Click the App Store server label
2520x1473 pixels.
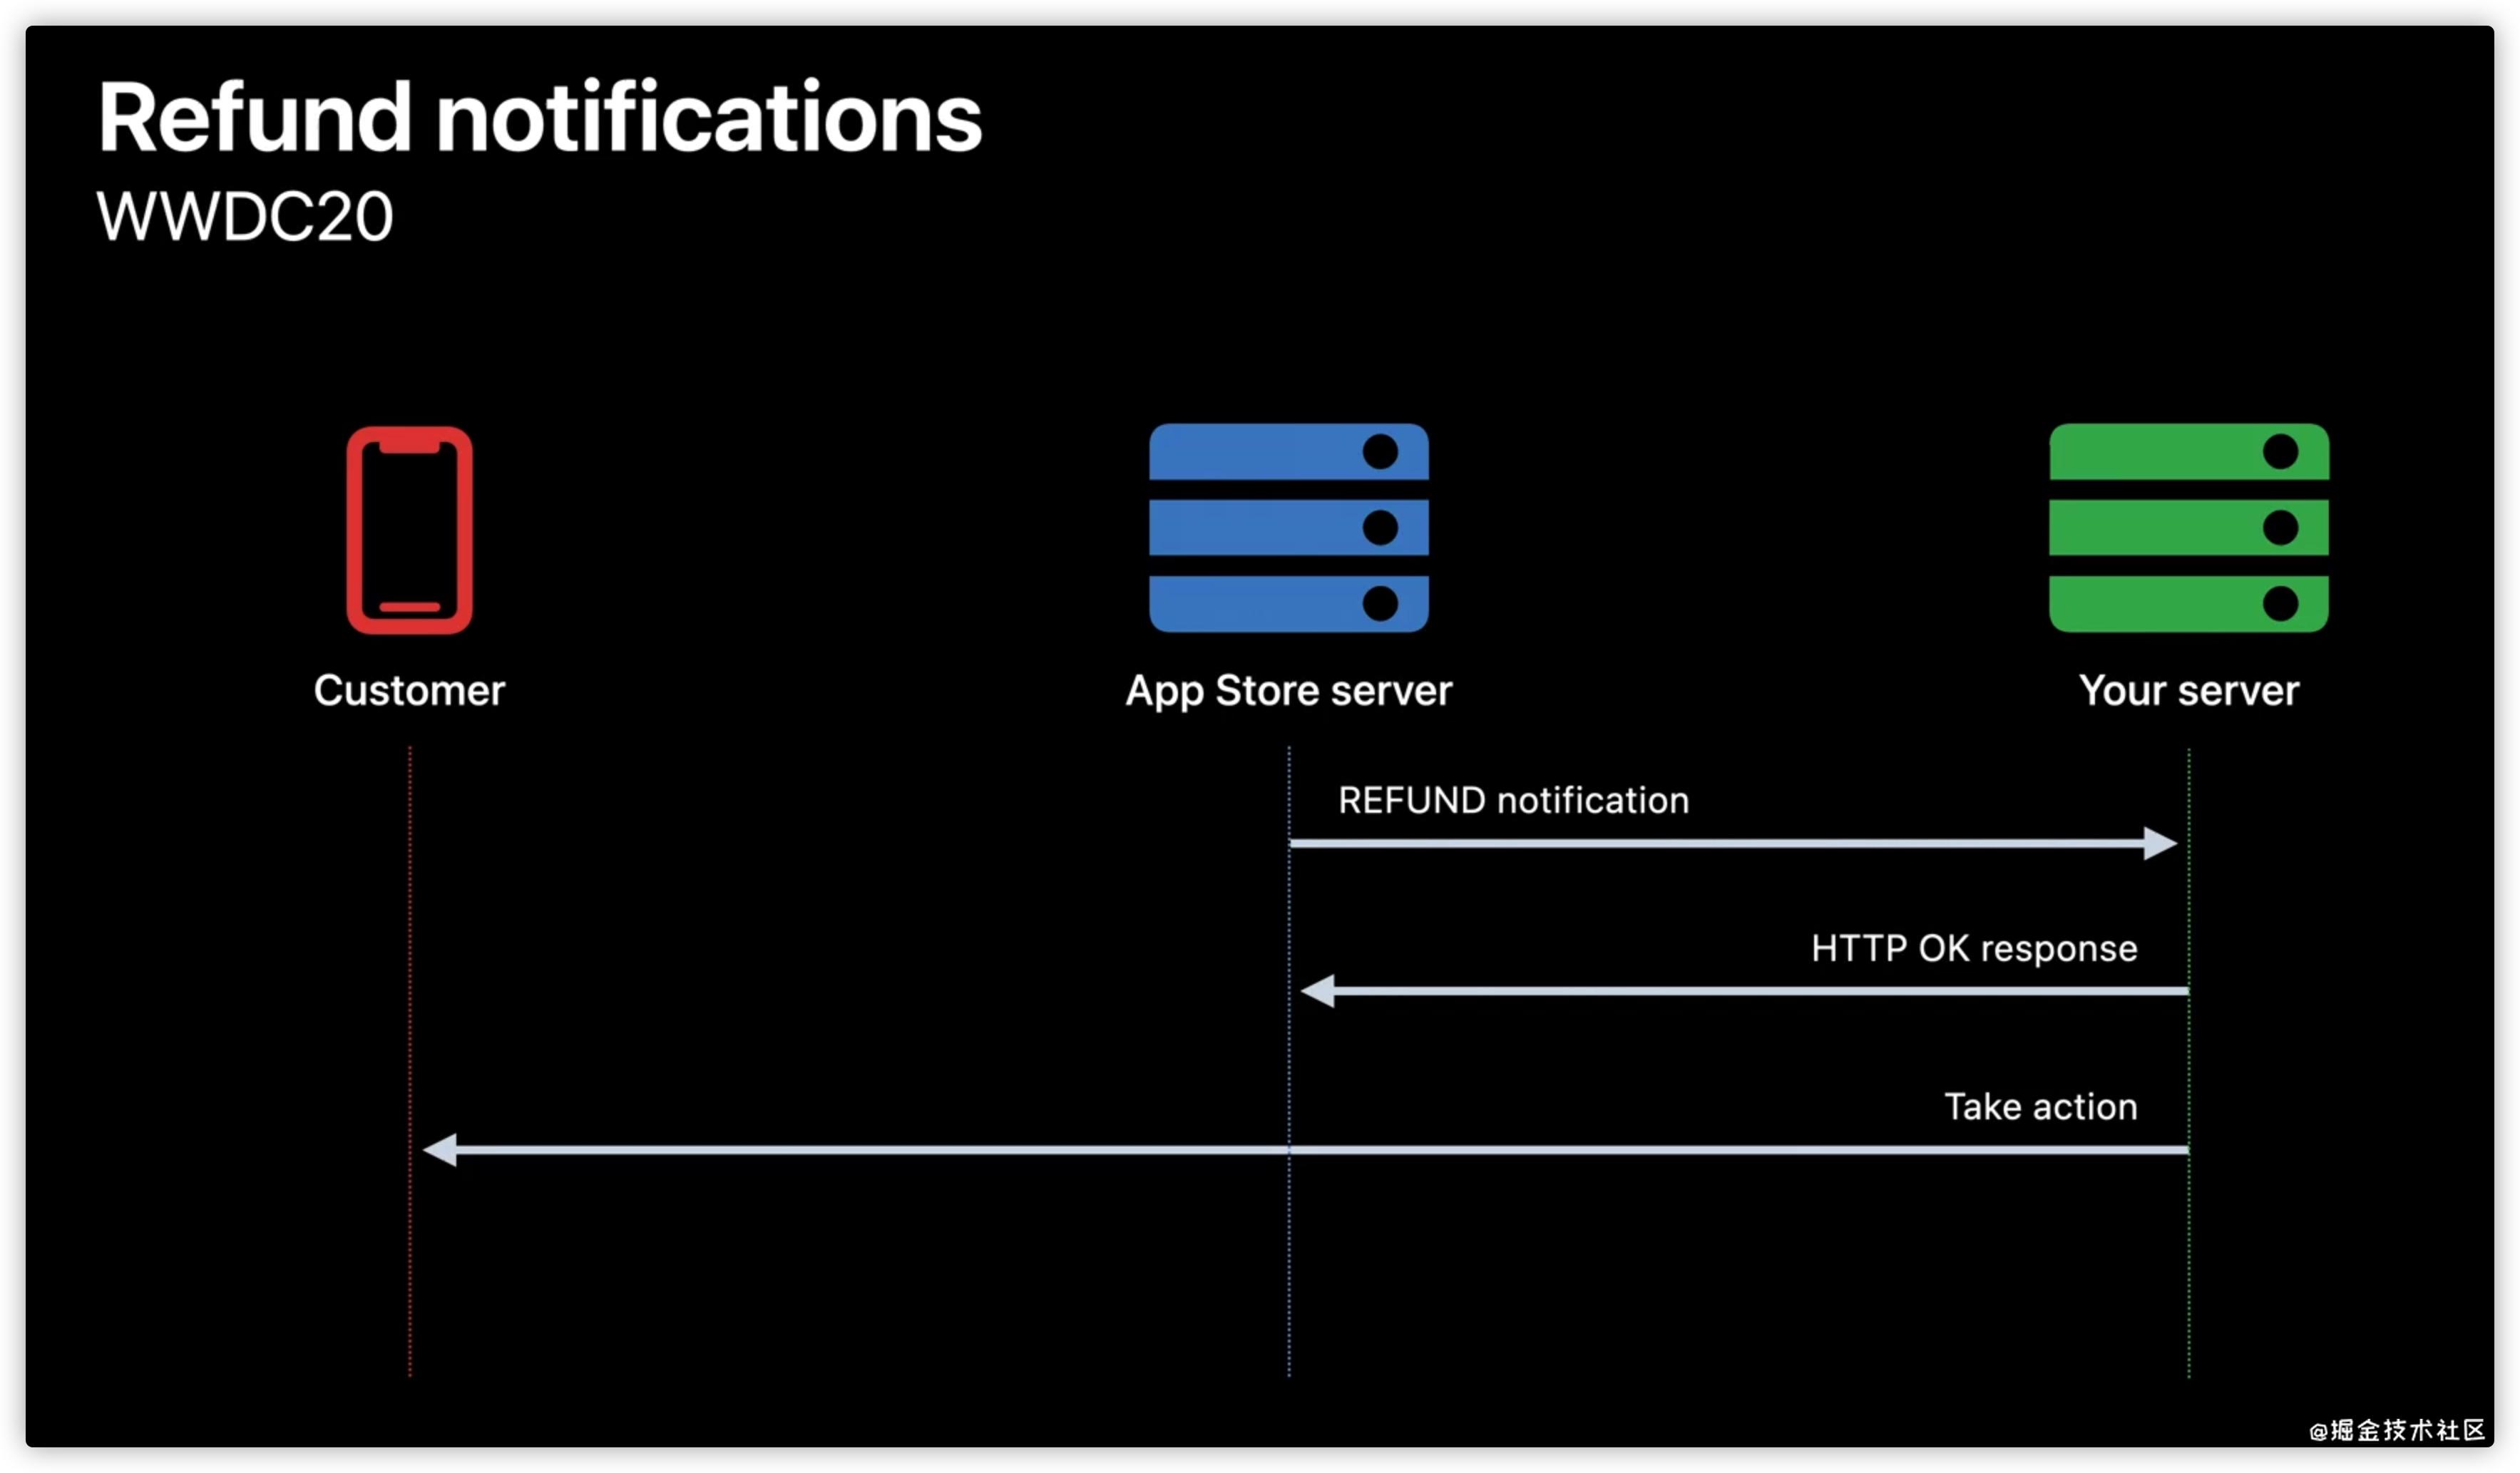1288,691
